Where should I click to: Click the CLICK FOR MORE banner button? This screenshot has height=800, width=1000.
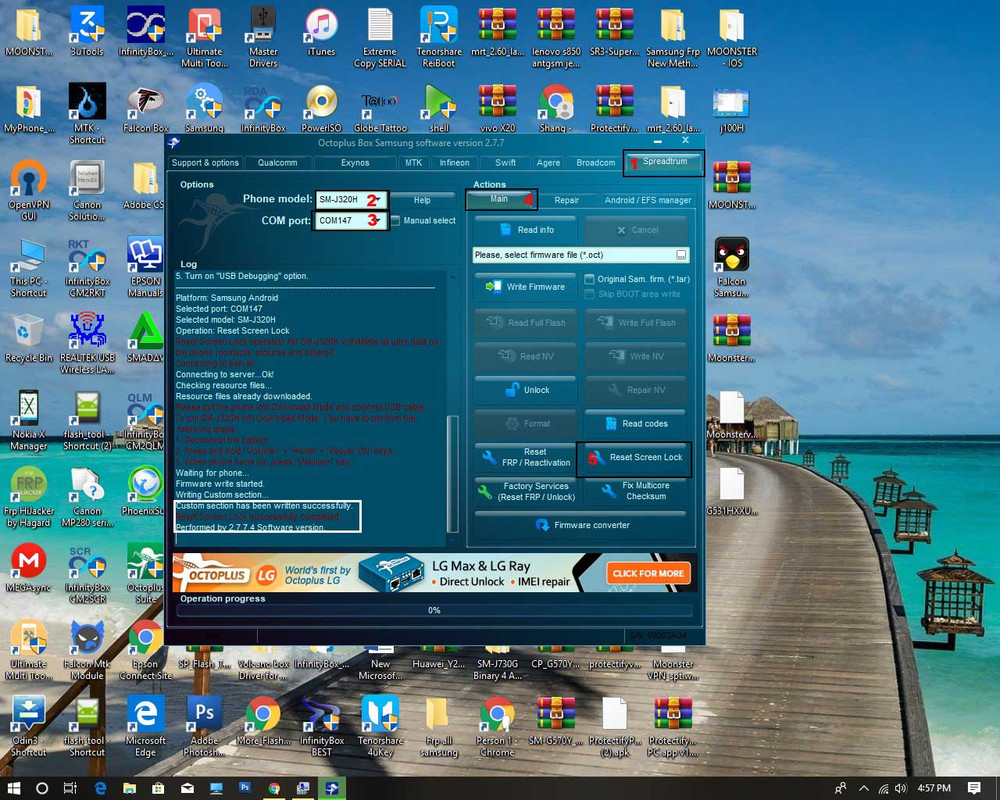pyautogui.click(x=648, y=573)
